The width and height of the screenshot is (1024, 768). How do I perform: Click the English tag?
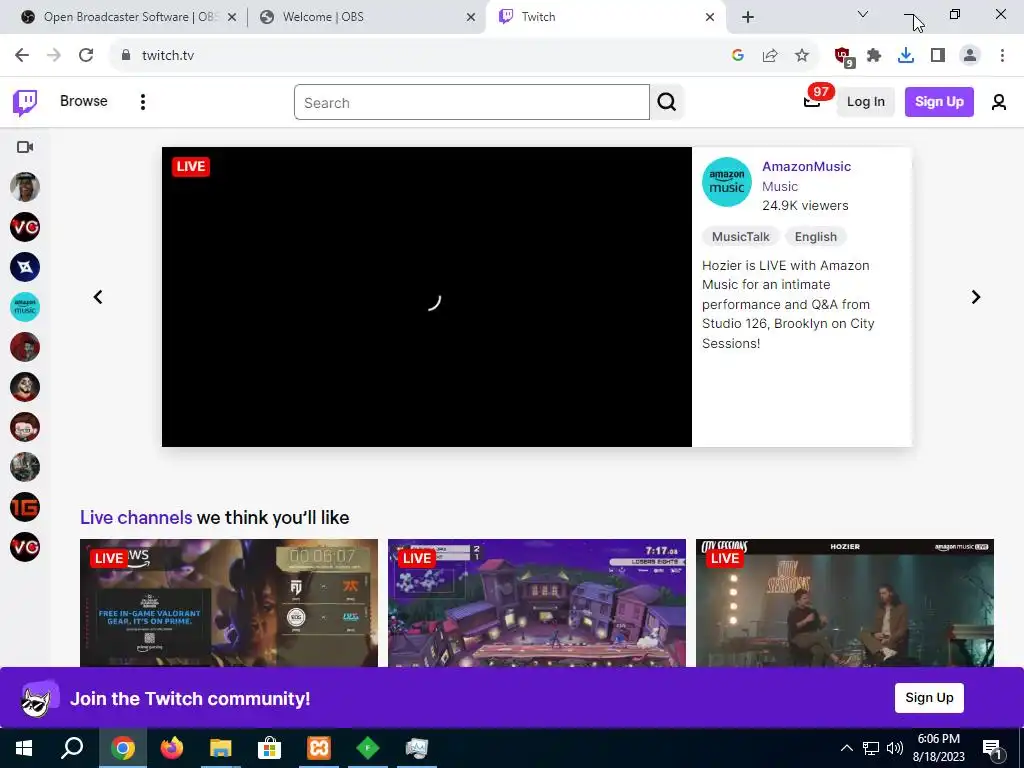click(x=816, y=237)
